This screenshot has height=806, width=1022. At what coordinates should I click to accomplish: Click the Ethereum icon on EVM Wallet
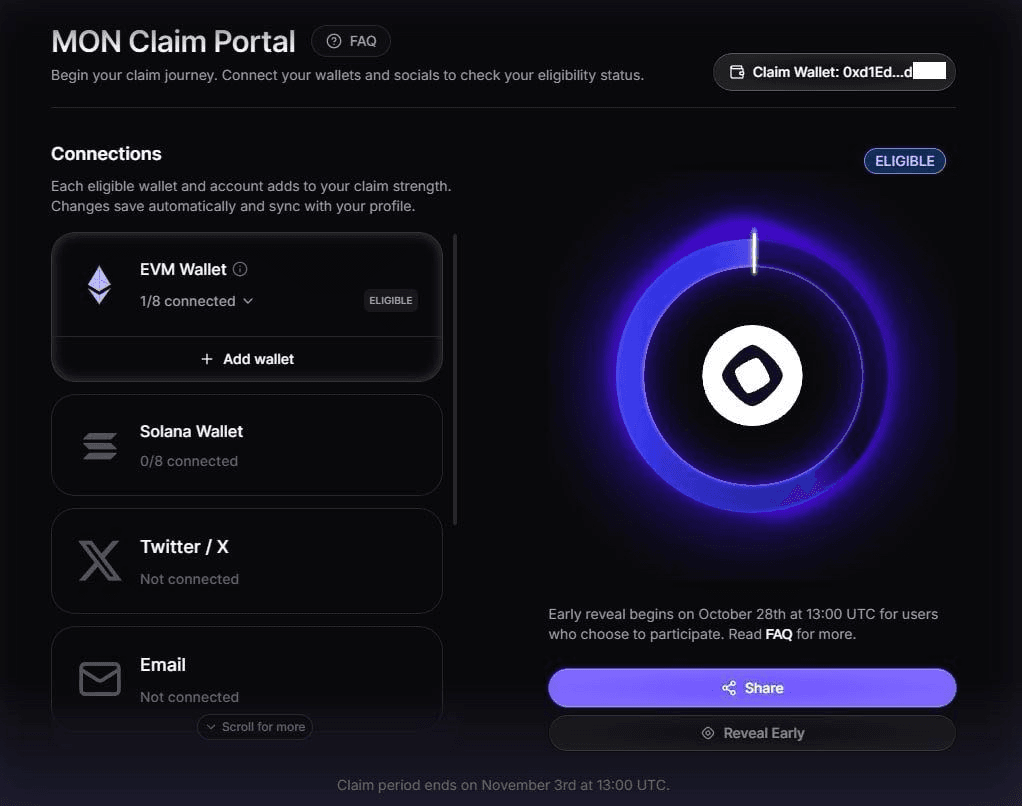(x=99, y=285)
